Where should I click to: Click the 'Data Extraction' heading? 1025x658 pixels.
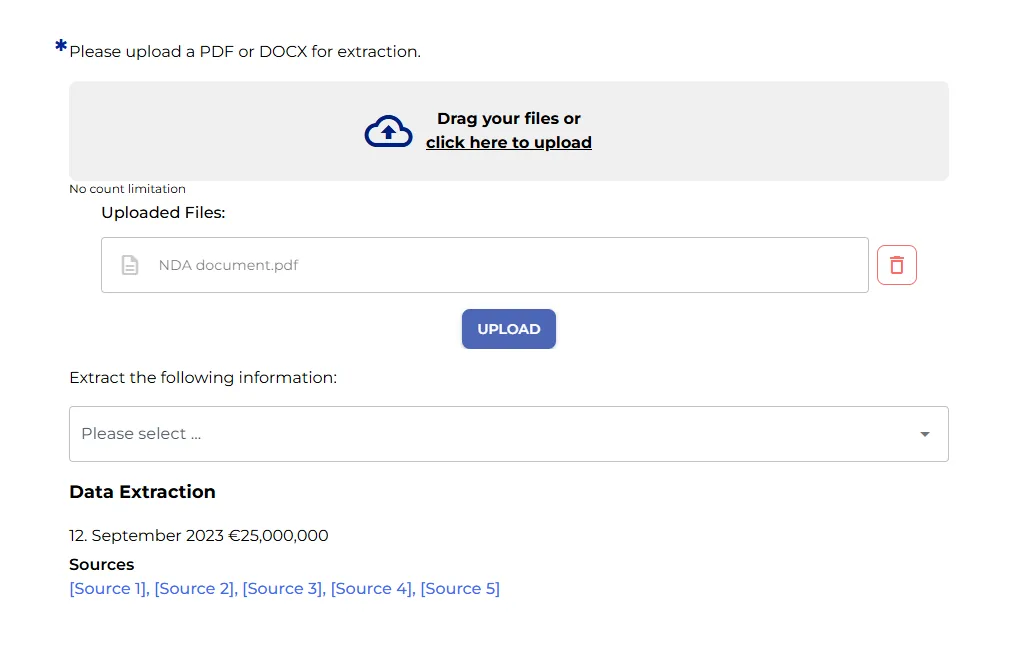(x=142, y=491)
